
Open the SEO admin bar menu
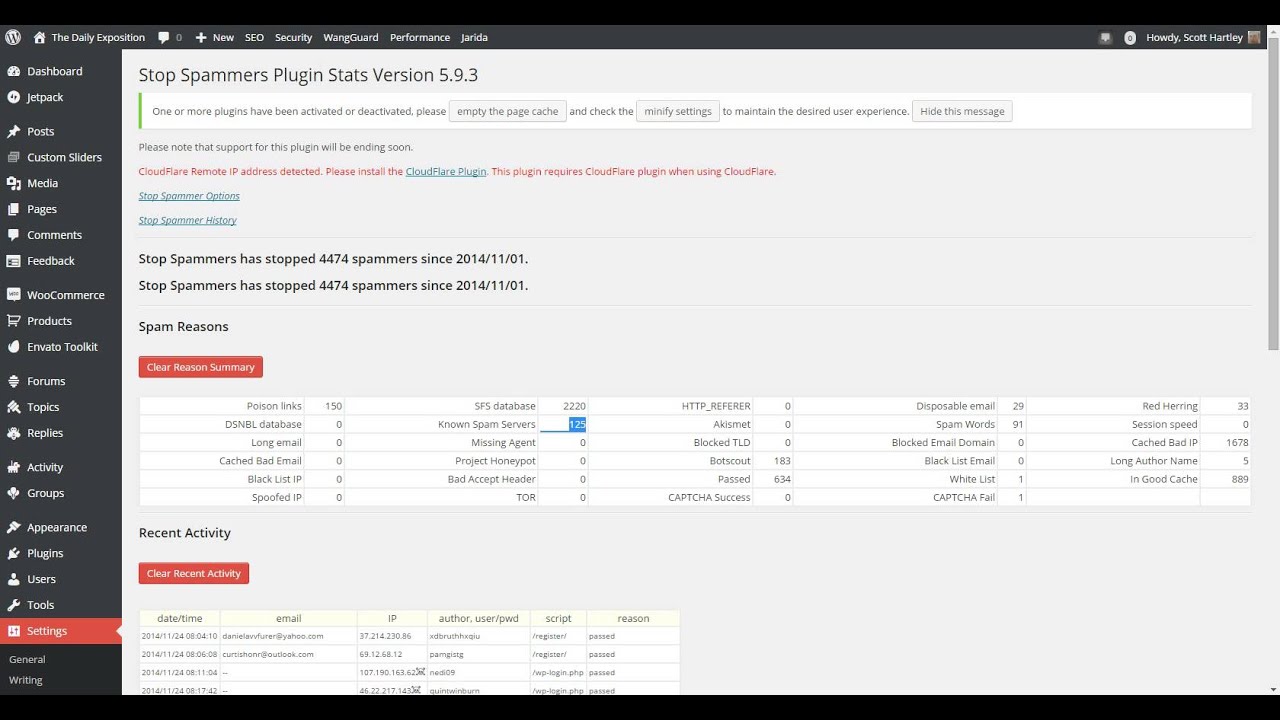(255, 37)
